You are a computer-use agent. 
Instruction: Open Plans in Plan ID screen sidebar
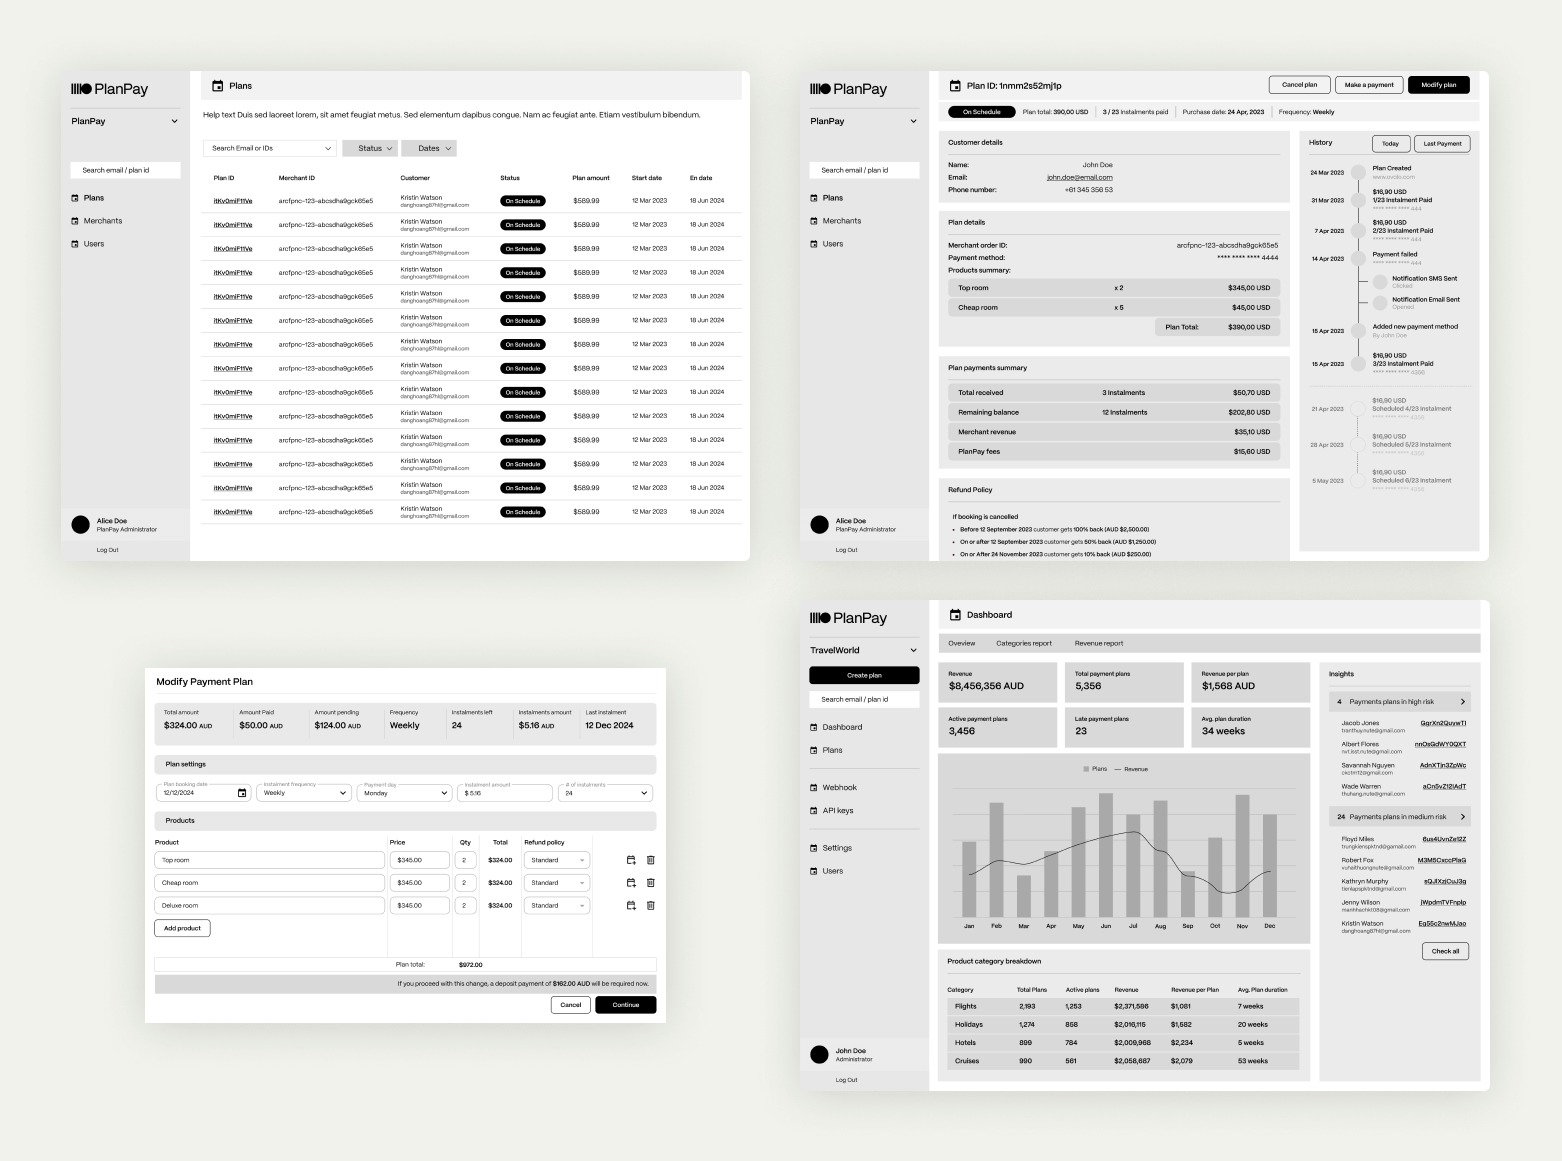click(x=832, y=198)
